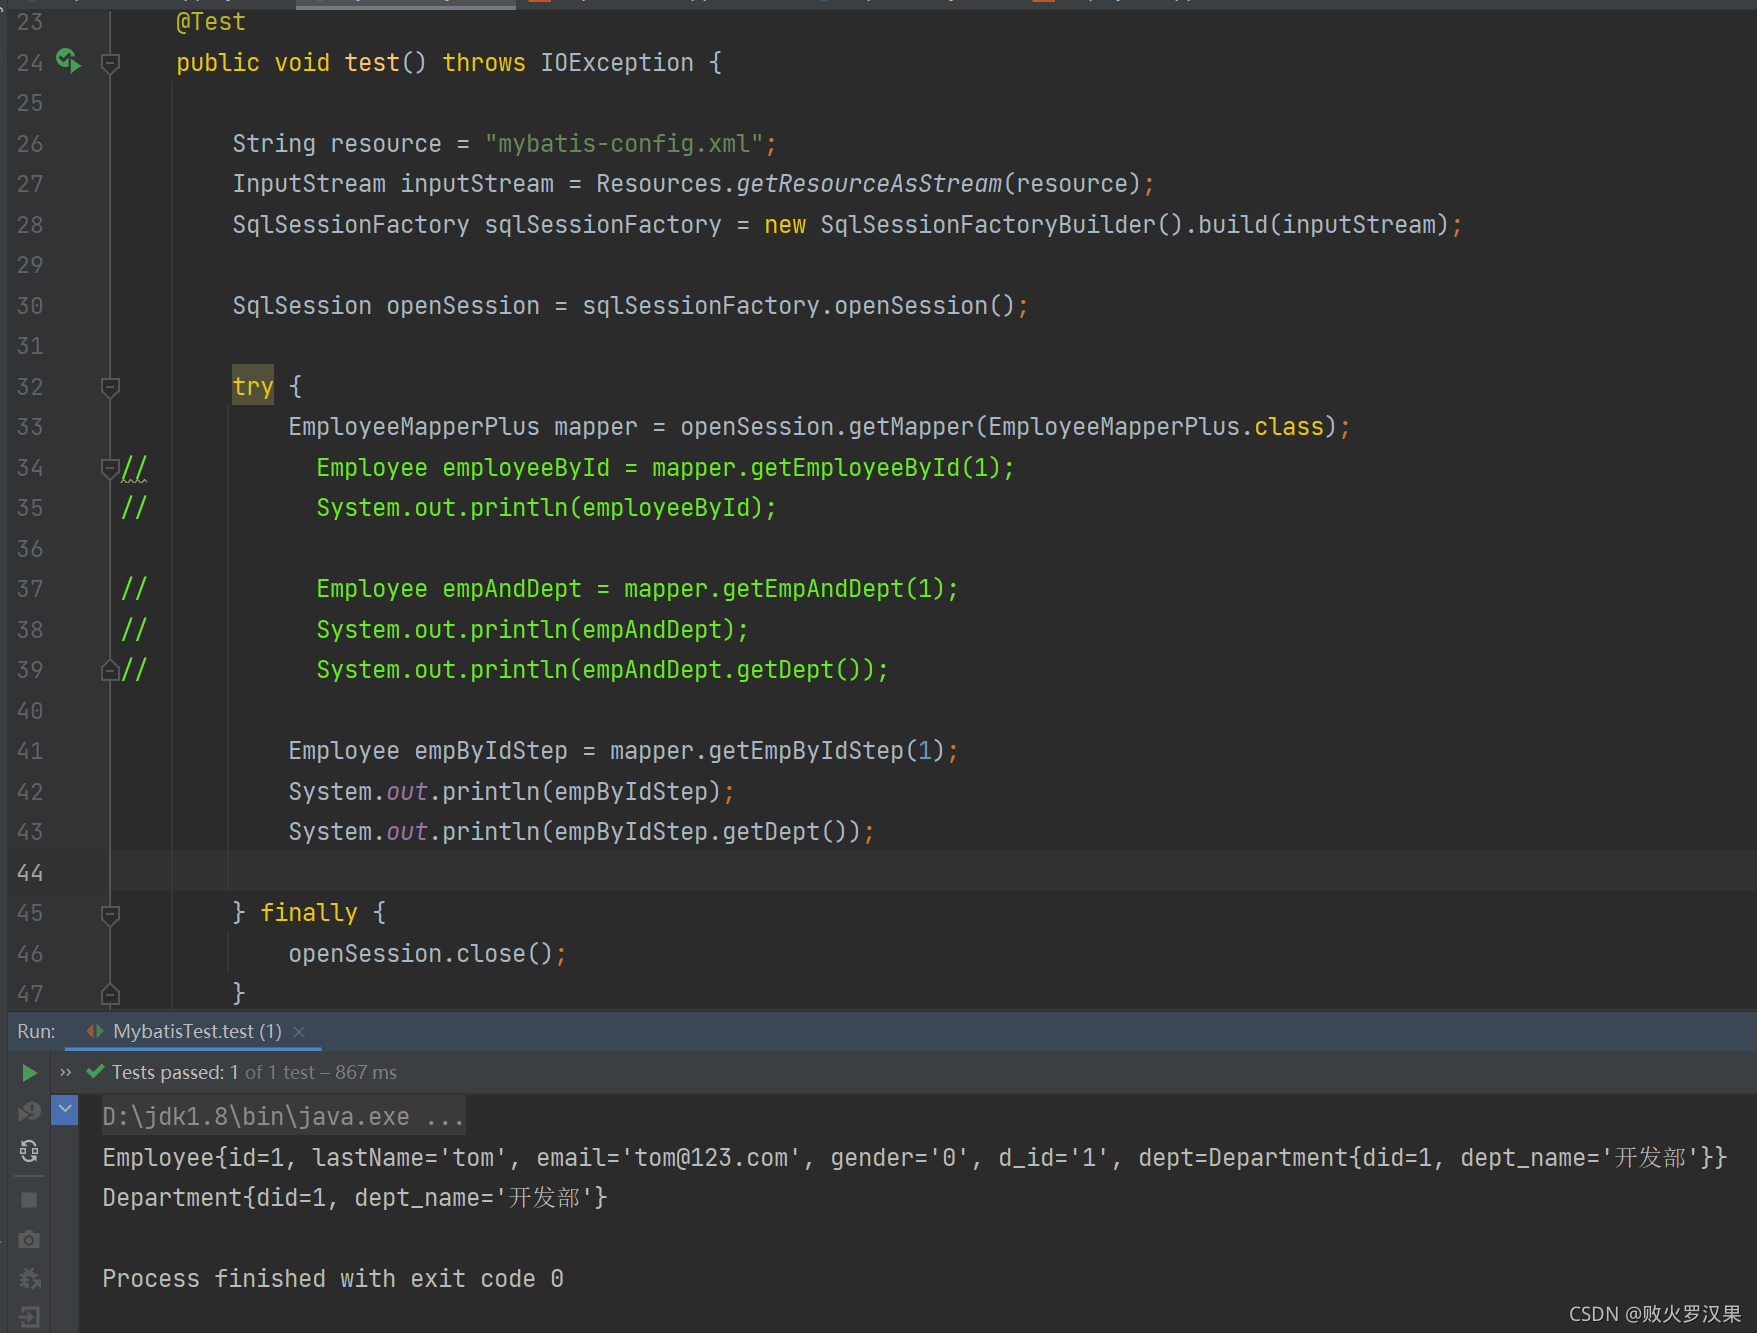Click the dump threads camera icon
1757x1333 pixels.
coord(30,1240)
